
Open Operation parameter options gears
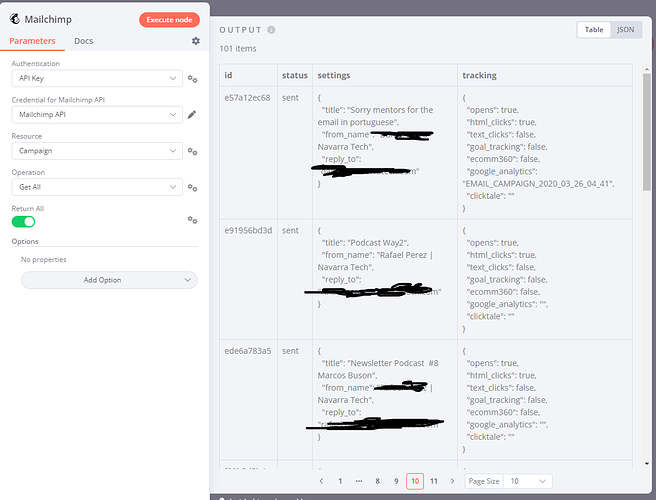pyautogui.click(x=192, y=187)
